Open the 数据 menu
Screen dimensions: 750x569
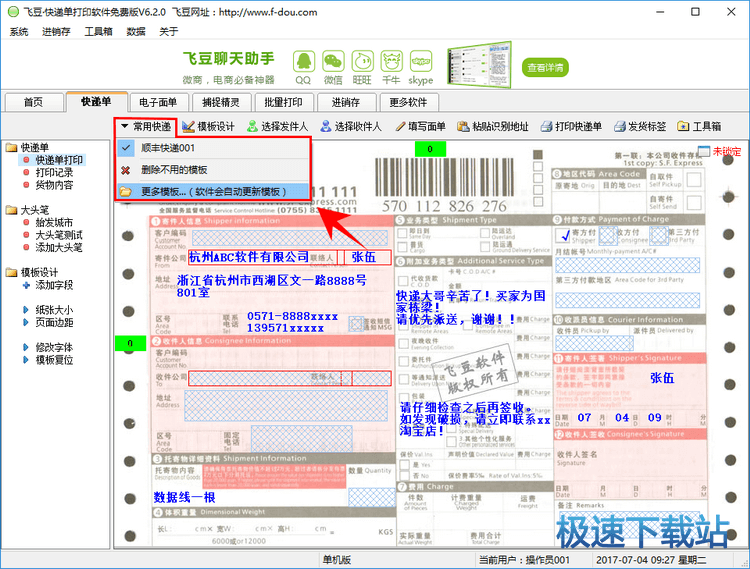point(136,32)
